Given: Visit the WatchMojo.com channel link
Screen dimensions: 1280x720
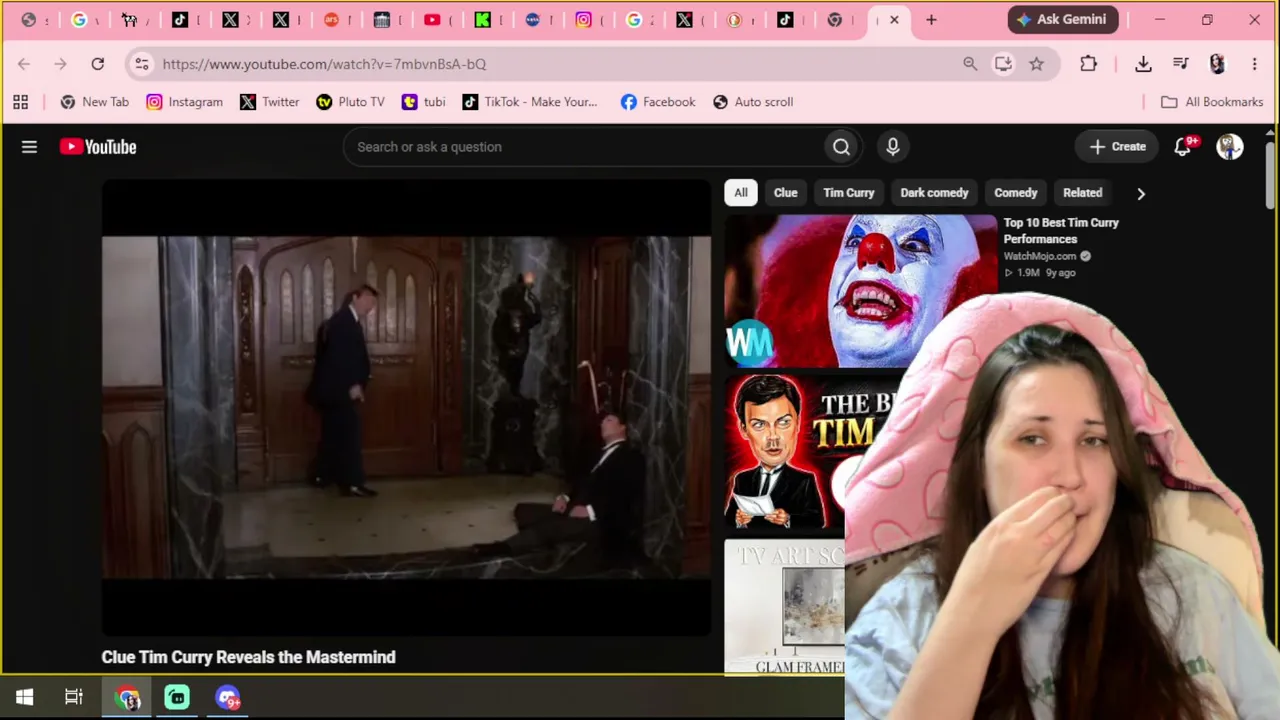Looking at the screenshot, I should (1040, 256).
